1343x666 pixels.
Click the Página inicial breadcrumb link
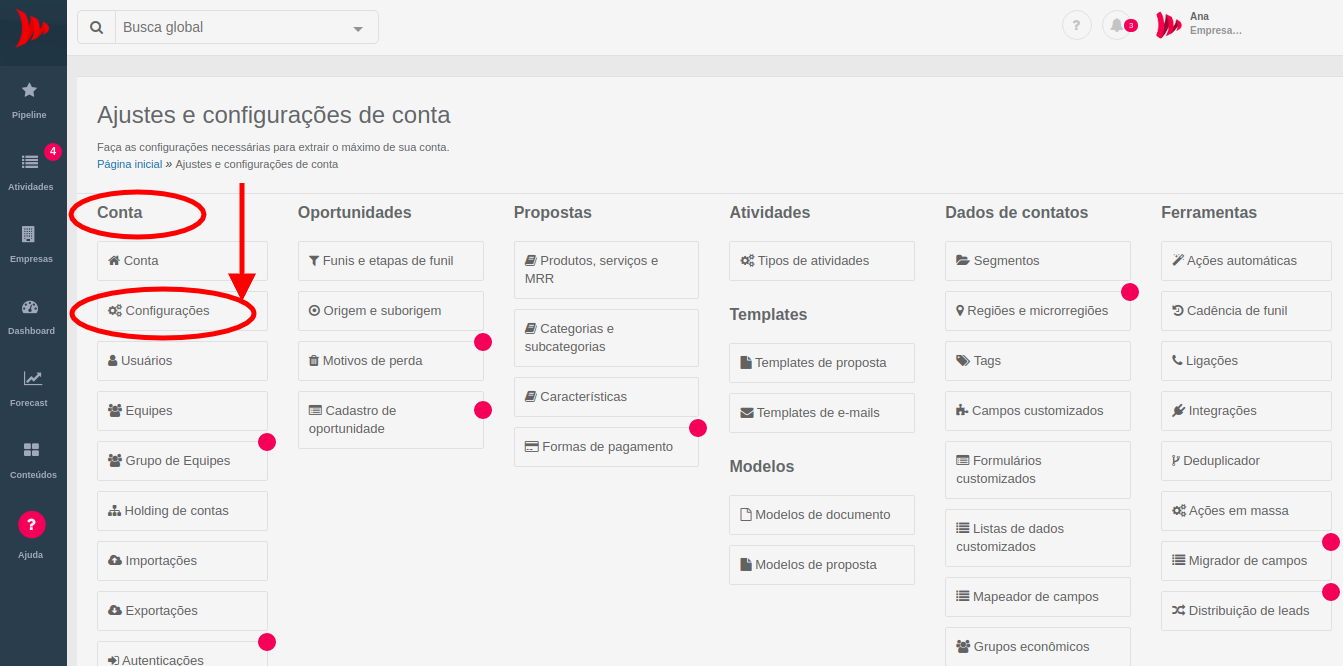pyautogui.click(x=129, y=164)
